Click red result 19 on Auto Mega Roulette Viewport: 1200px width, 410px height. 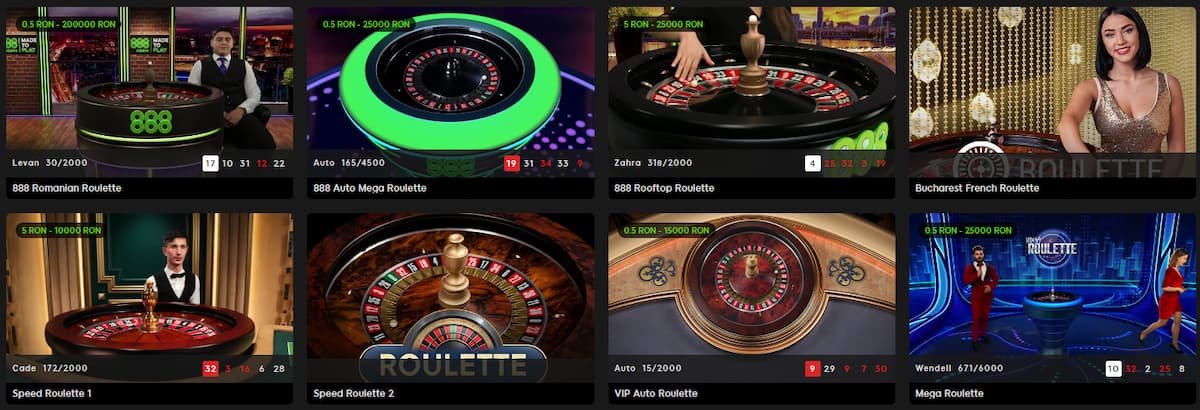point(511,163)
